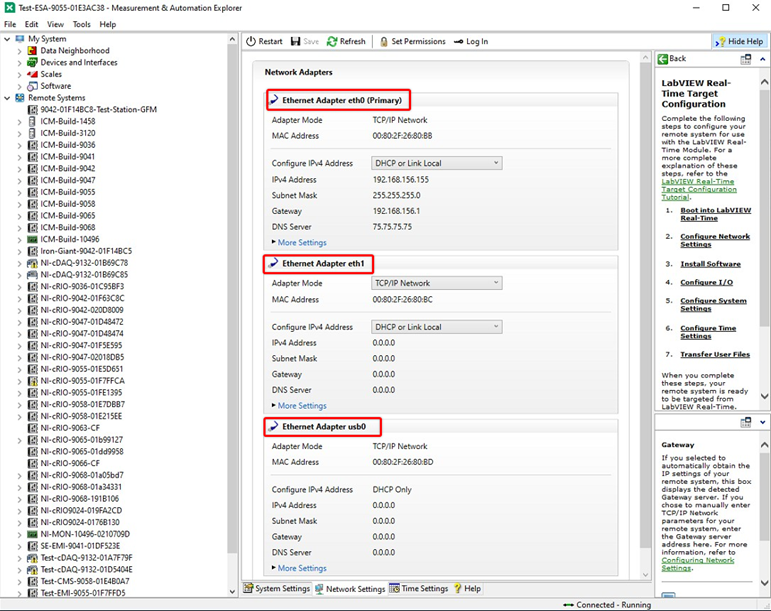Switch to System Settings tab
This screenshot has width=771, height=611.
click(x=277, y=588)
